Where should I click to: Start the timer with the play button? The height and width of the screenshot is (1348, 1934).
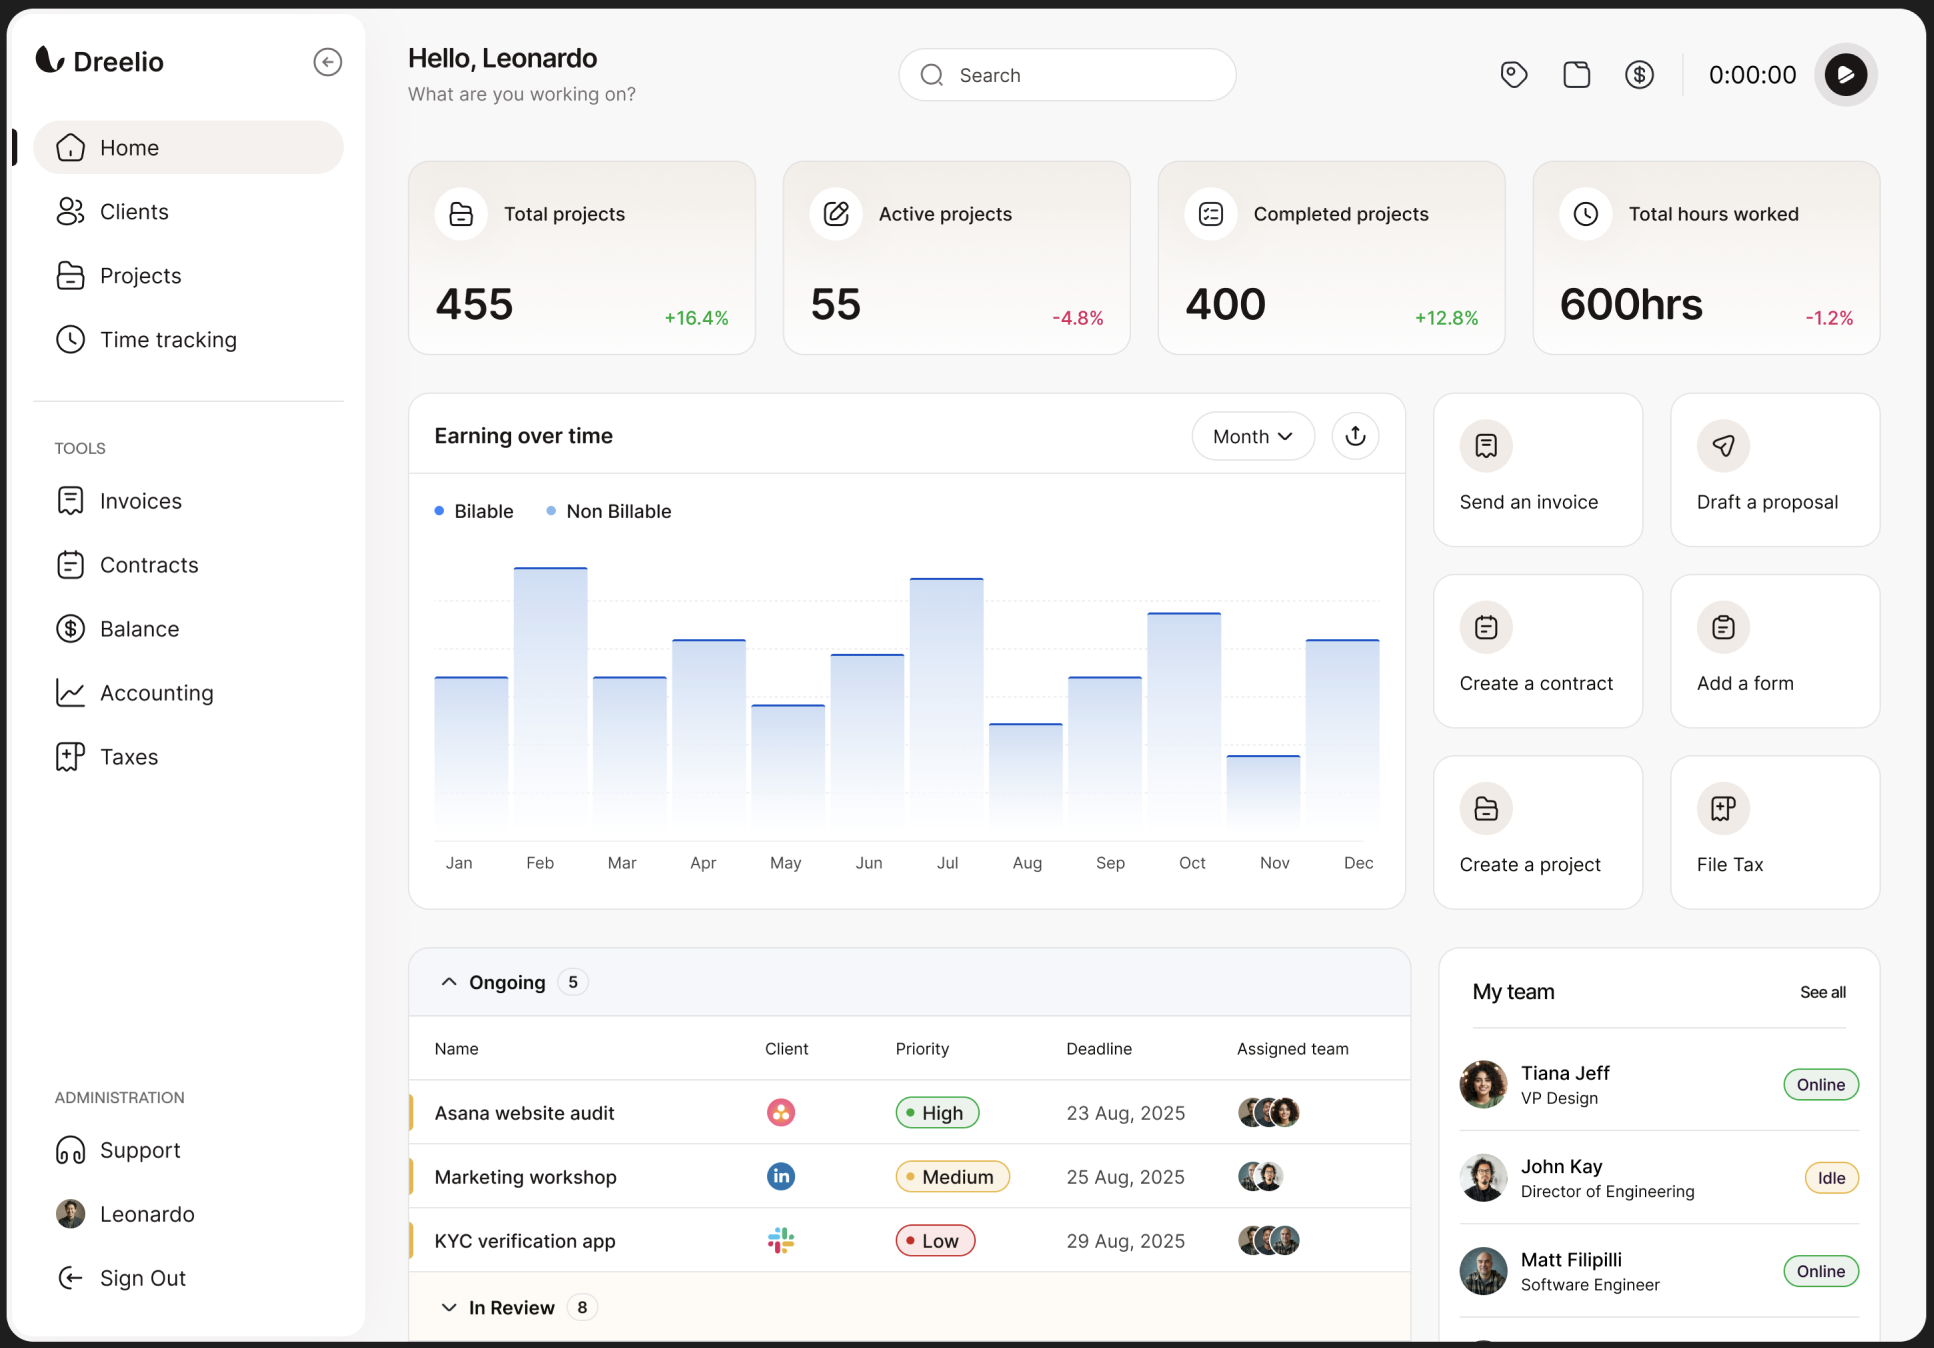pos(1845,75)
